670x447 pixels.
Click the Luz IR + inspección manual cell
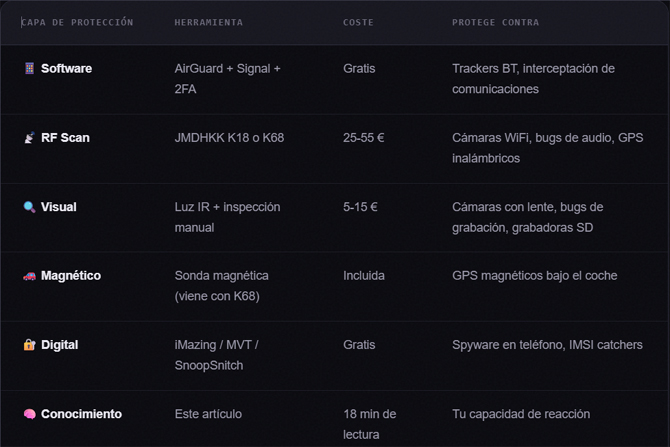227,217
